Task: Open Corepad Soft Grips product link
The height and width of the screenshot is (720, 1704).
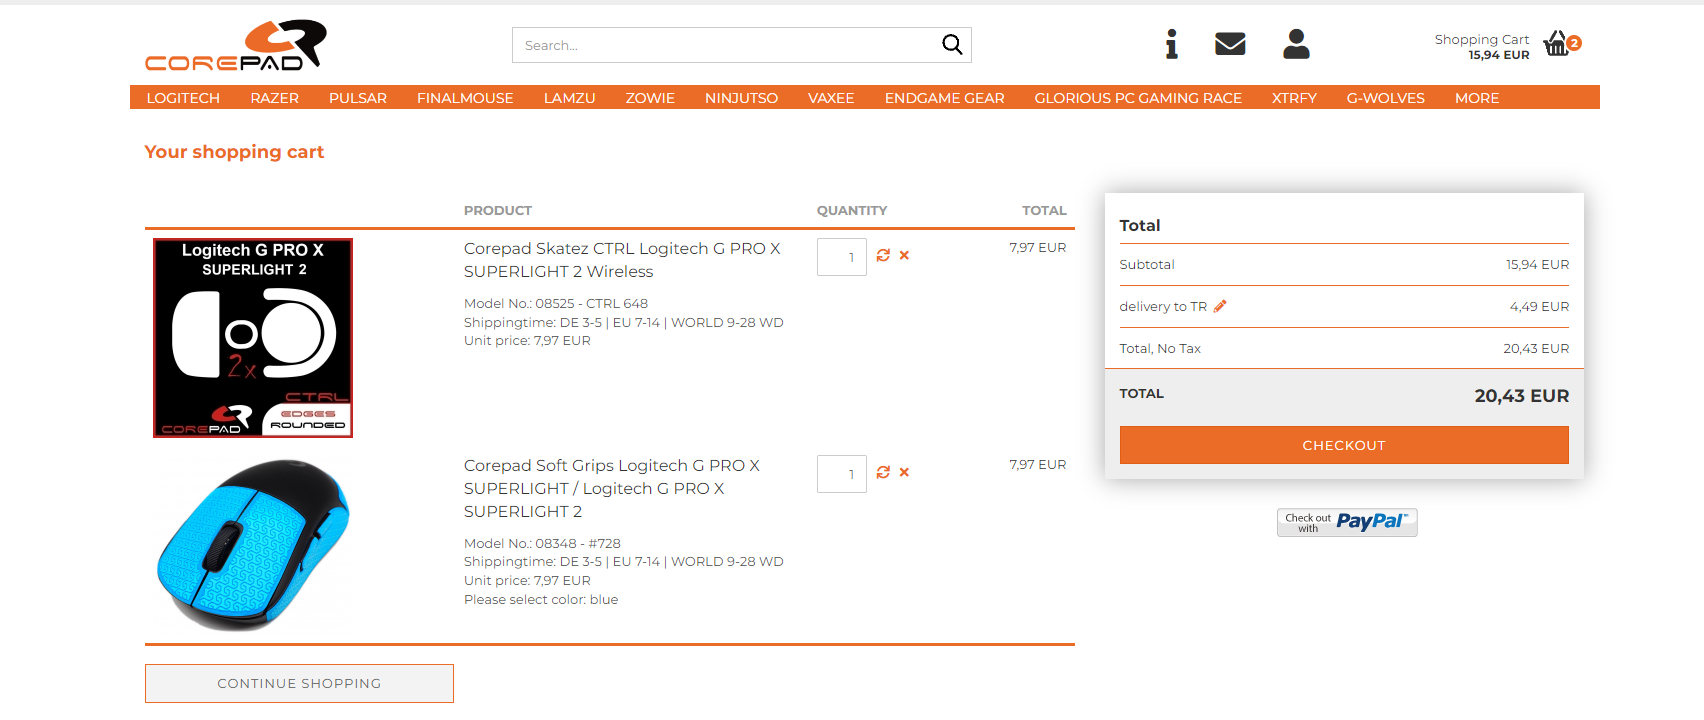Action: click(x=612, y=489)
